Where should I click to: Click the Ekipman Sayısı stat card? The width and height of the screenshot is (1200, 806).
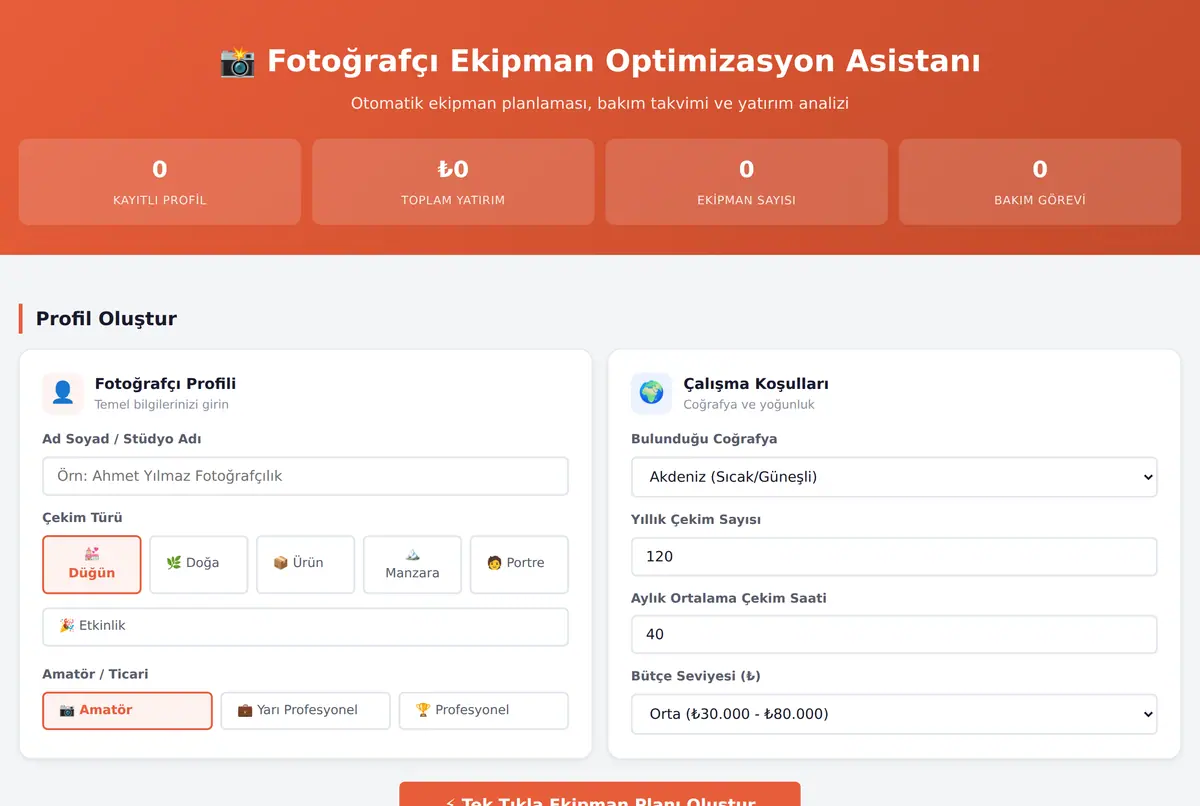(x=747, y=181)
